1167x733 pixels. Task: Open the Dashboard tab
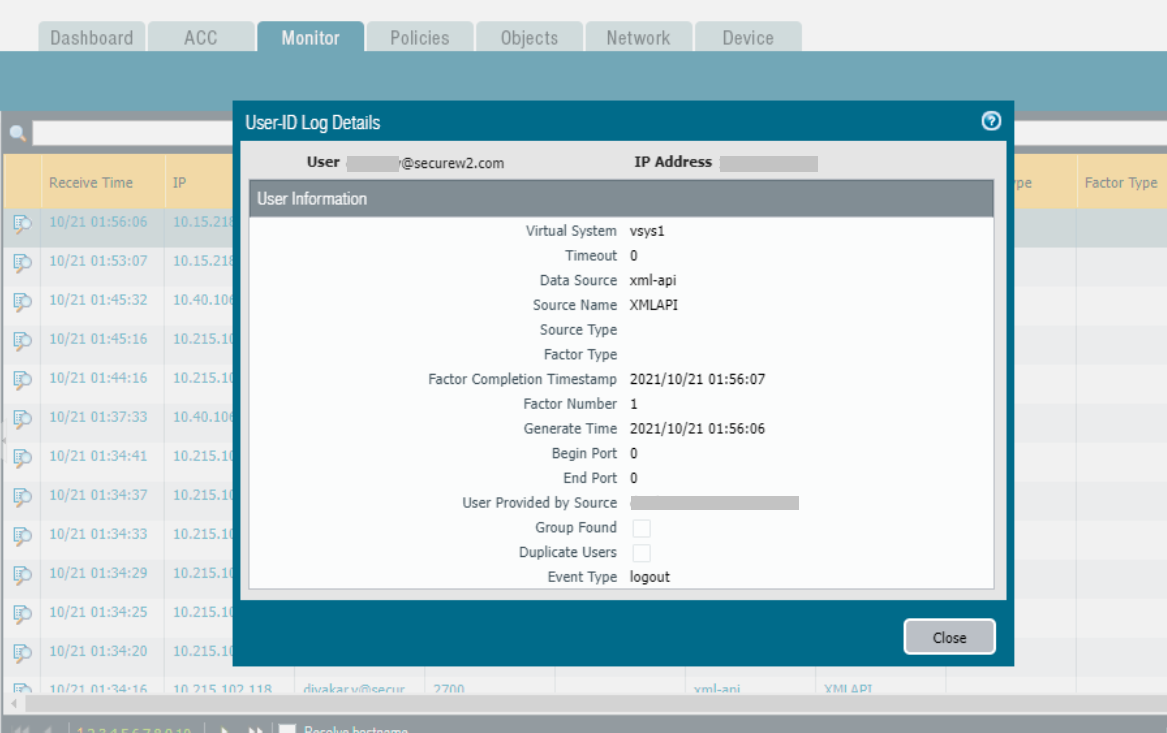tap(92, 38)
